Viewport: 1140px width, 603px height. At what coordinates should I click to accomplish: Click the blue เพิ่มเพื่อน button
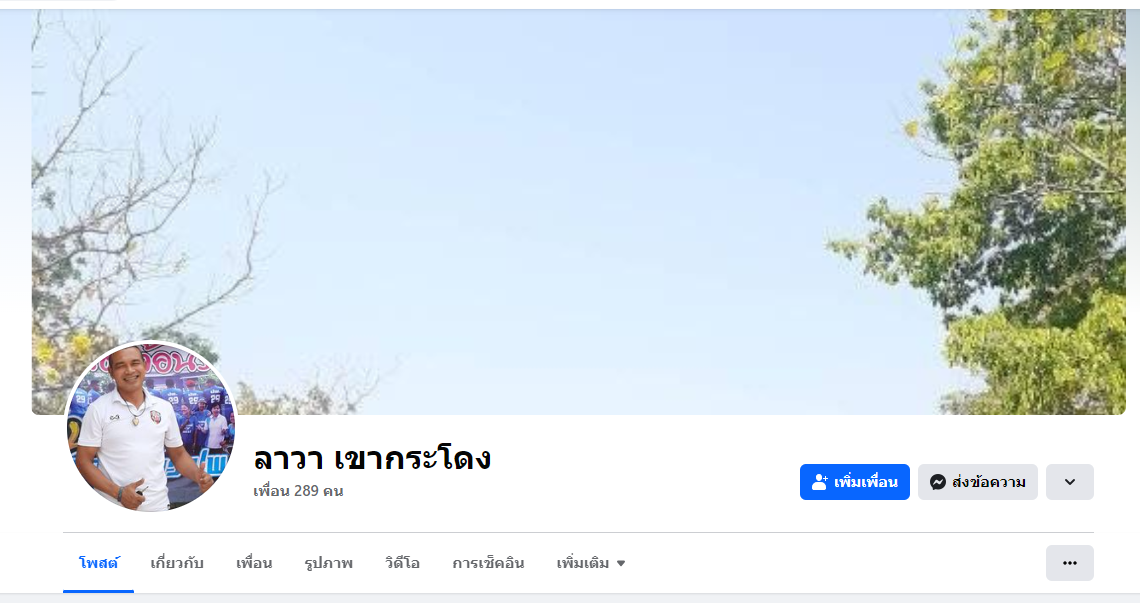(x=854, y=482)
